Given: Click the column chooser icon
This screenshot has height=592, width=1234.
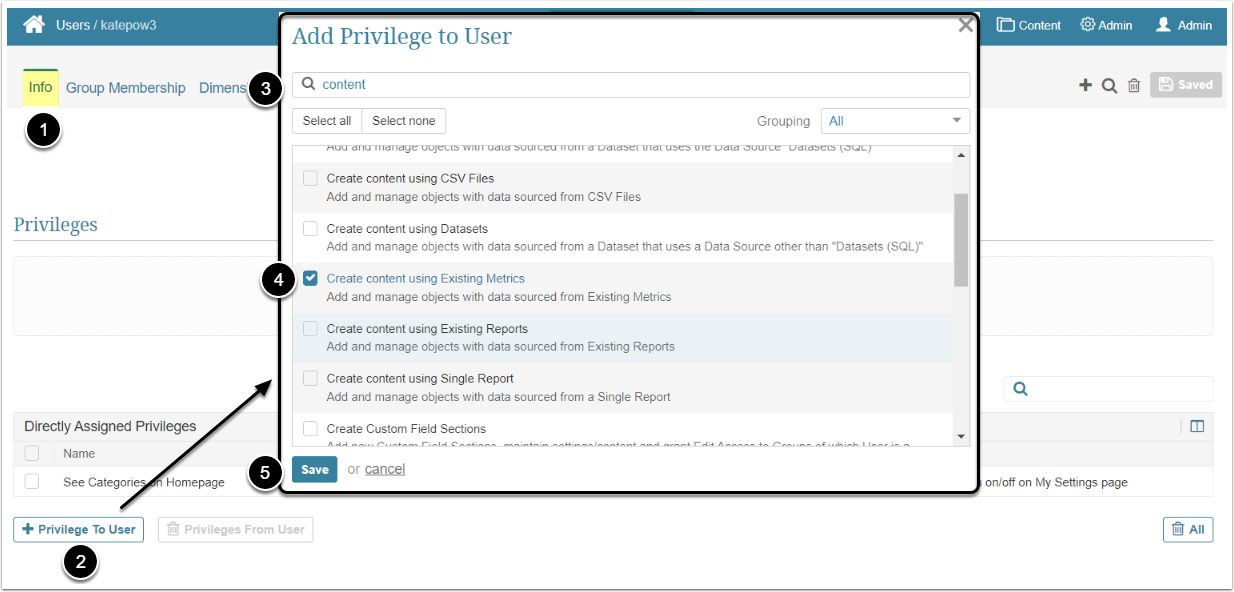Looking at the screenshot, I should click(x=1197, y=427).
